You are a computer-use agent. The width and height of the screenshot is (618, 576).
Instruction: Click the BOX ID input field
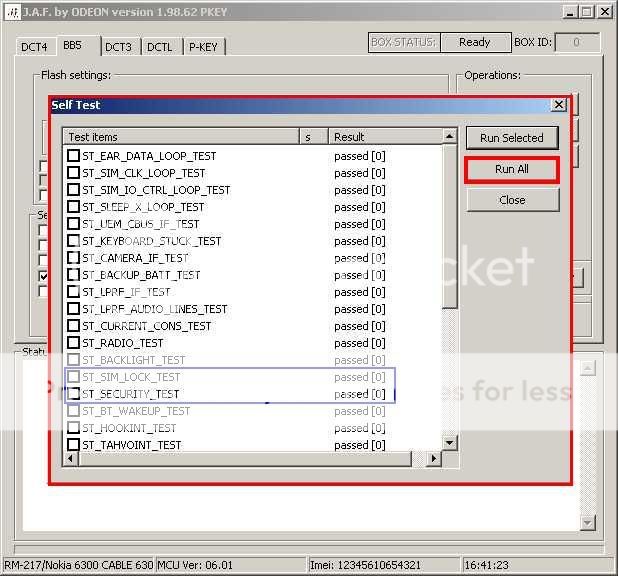tap(577, 42)
